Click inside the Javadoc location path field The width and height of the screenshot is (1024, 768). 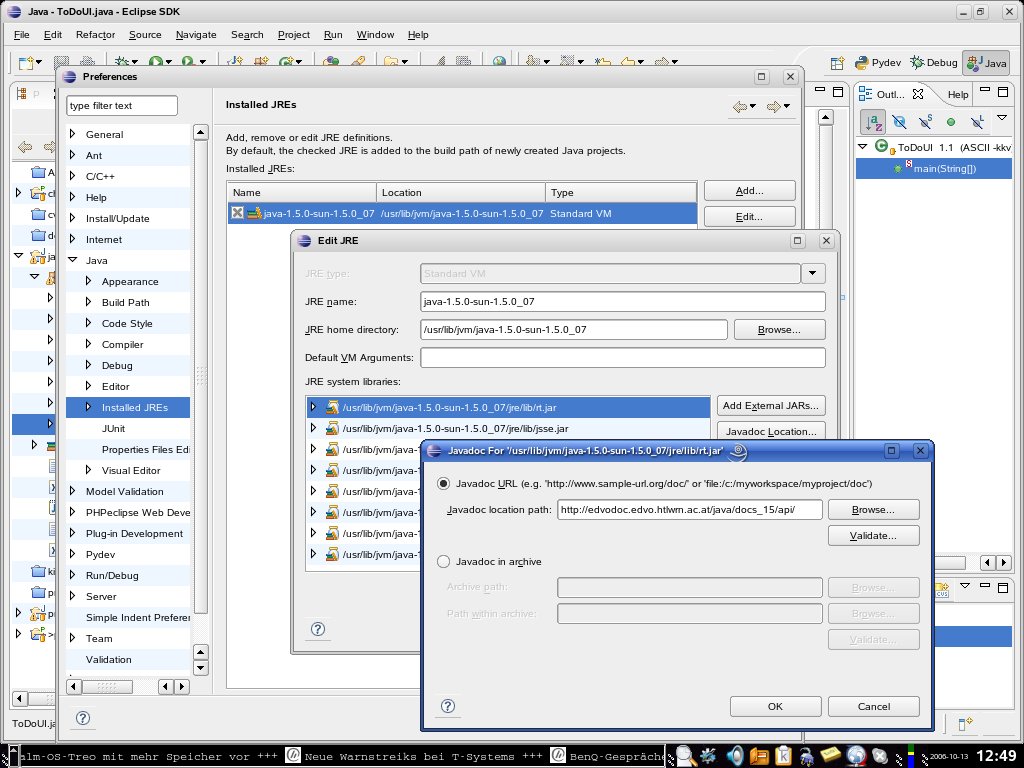coord(690,509)
